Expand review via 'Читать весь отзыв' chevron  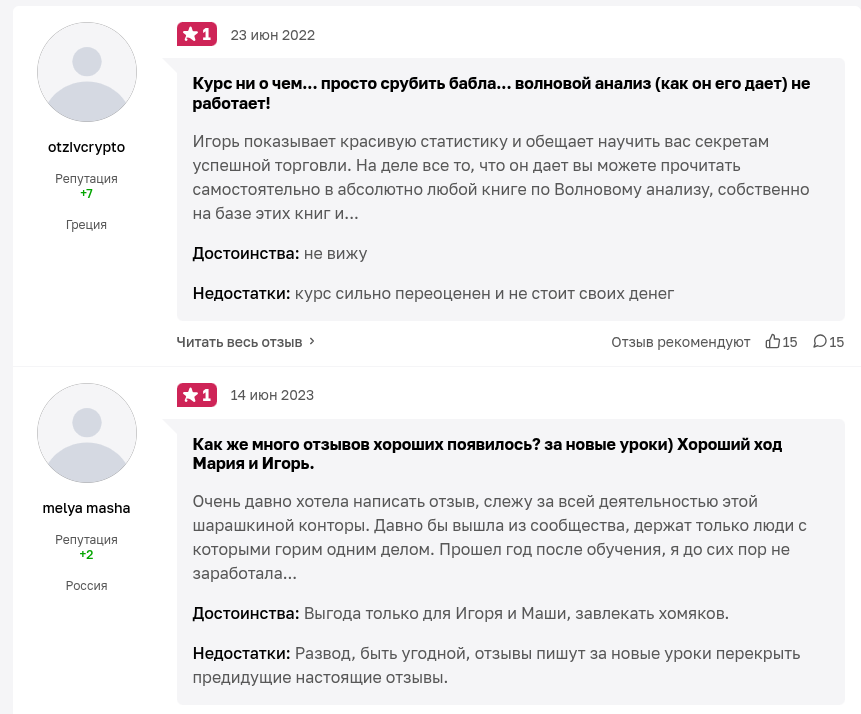tap(312, 342)
